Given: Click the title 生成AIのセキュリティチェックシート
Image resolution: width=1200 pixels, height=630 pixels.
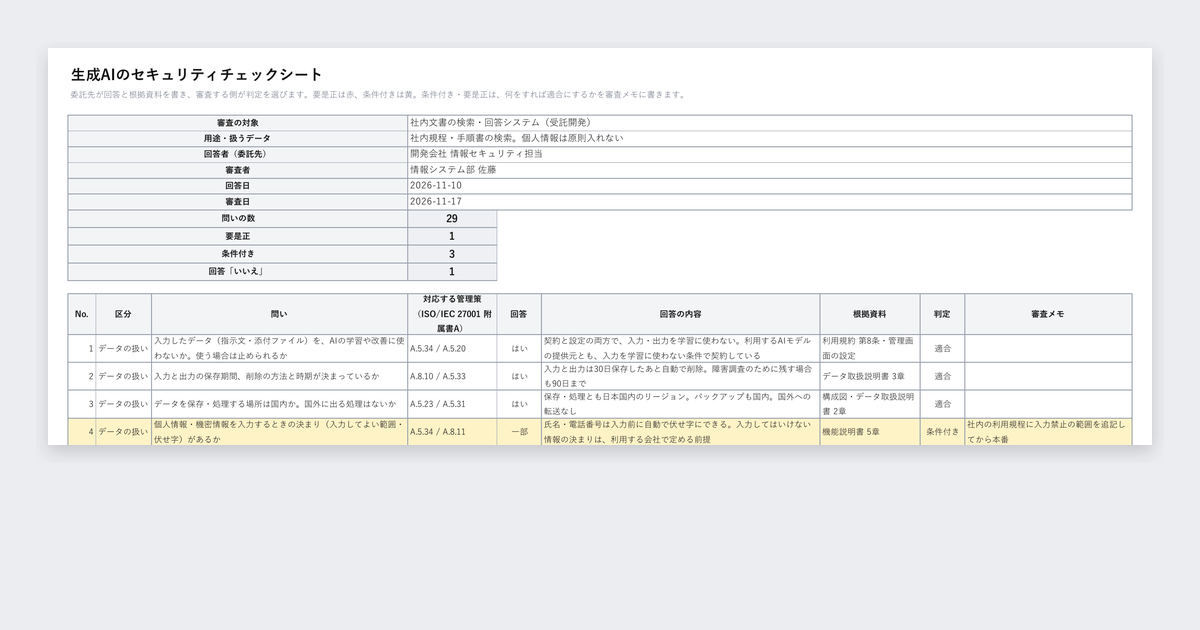Looking at the screenshot, I should point(197,74).
